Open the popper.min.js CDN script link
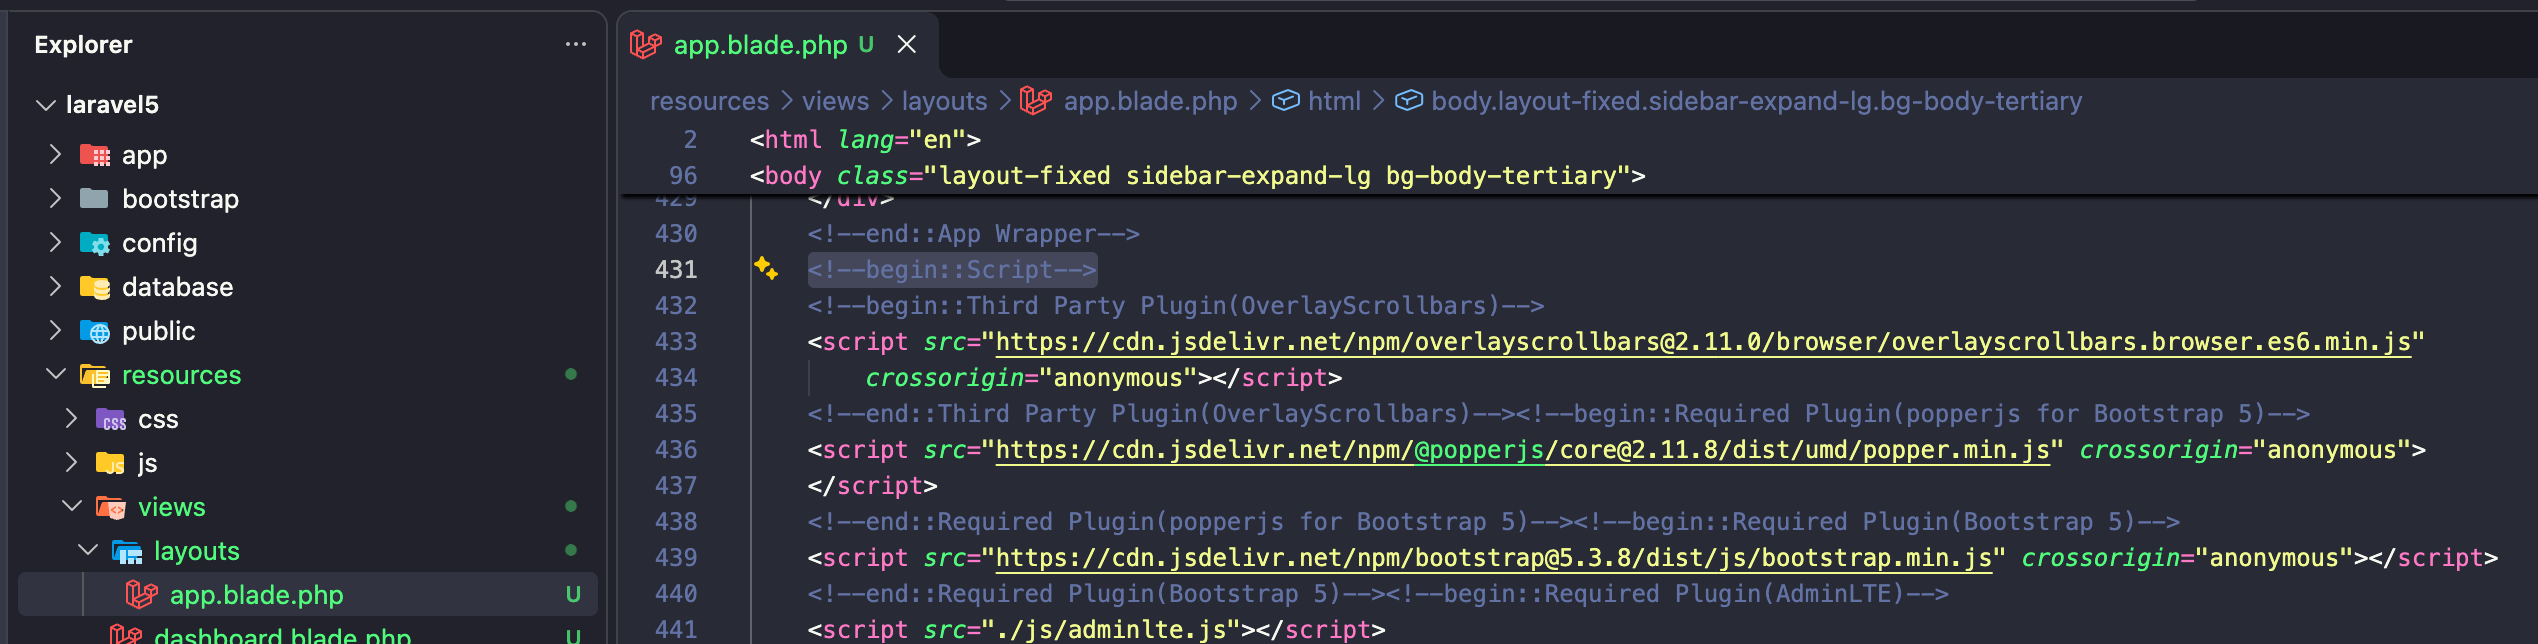Screen dimensions: 2538x644 point(1522,450)
